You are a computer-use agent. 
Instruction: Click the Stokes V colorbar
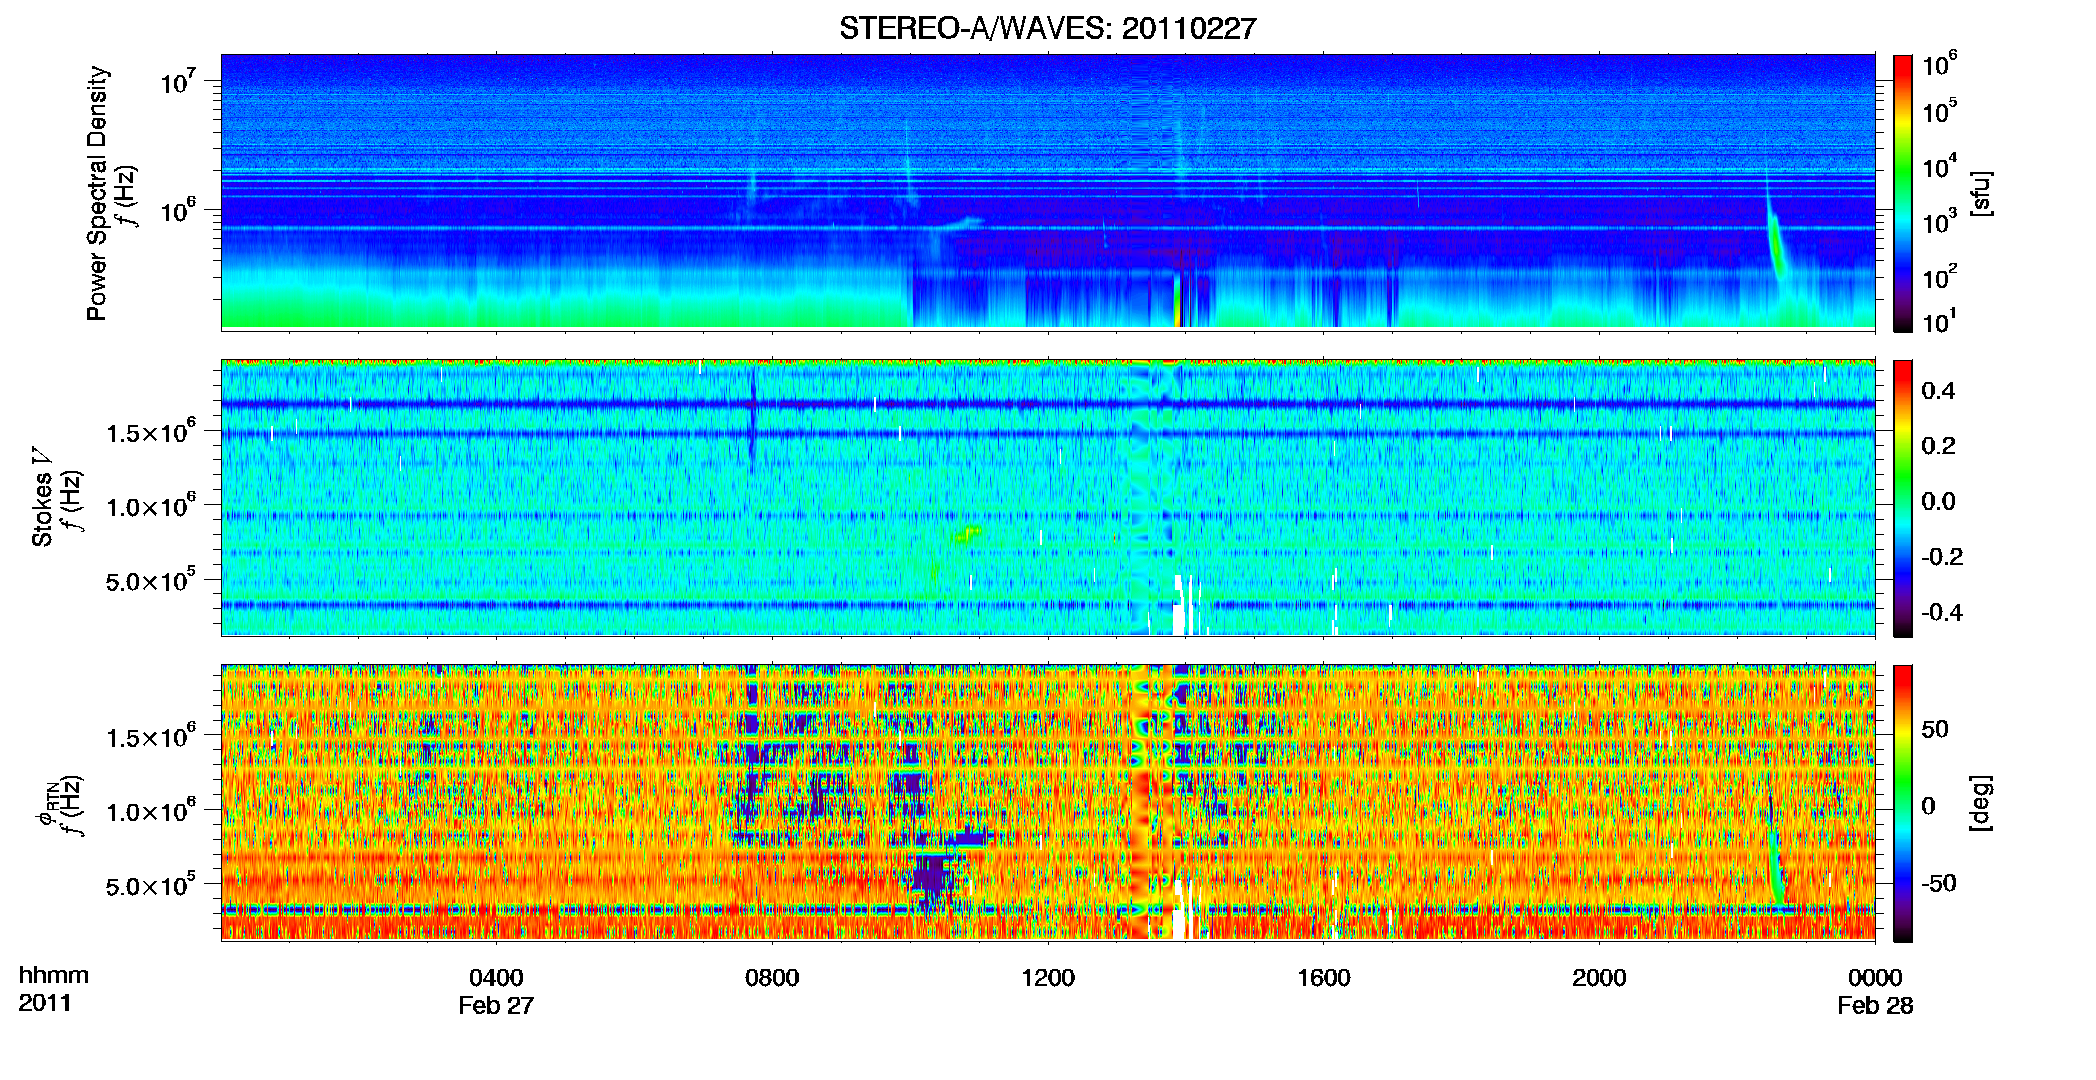coord(1903,498)
